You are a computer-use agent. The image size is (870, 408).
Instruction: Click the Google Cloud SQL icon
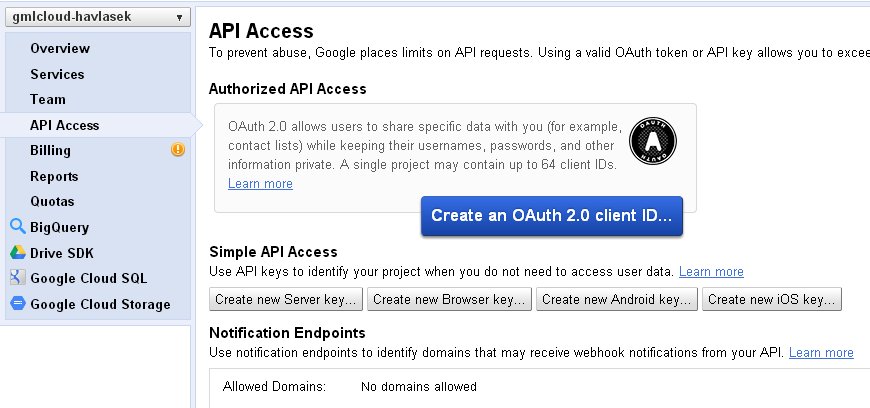[17, 278]
